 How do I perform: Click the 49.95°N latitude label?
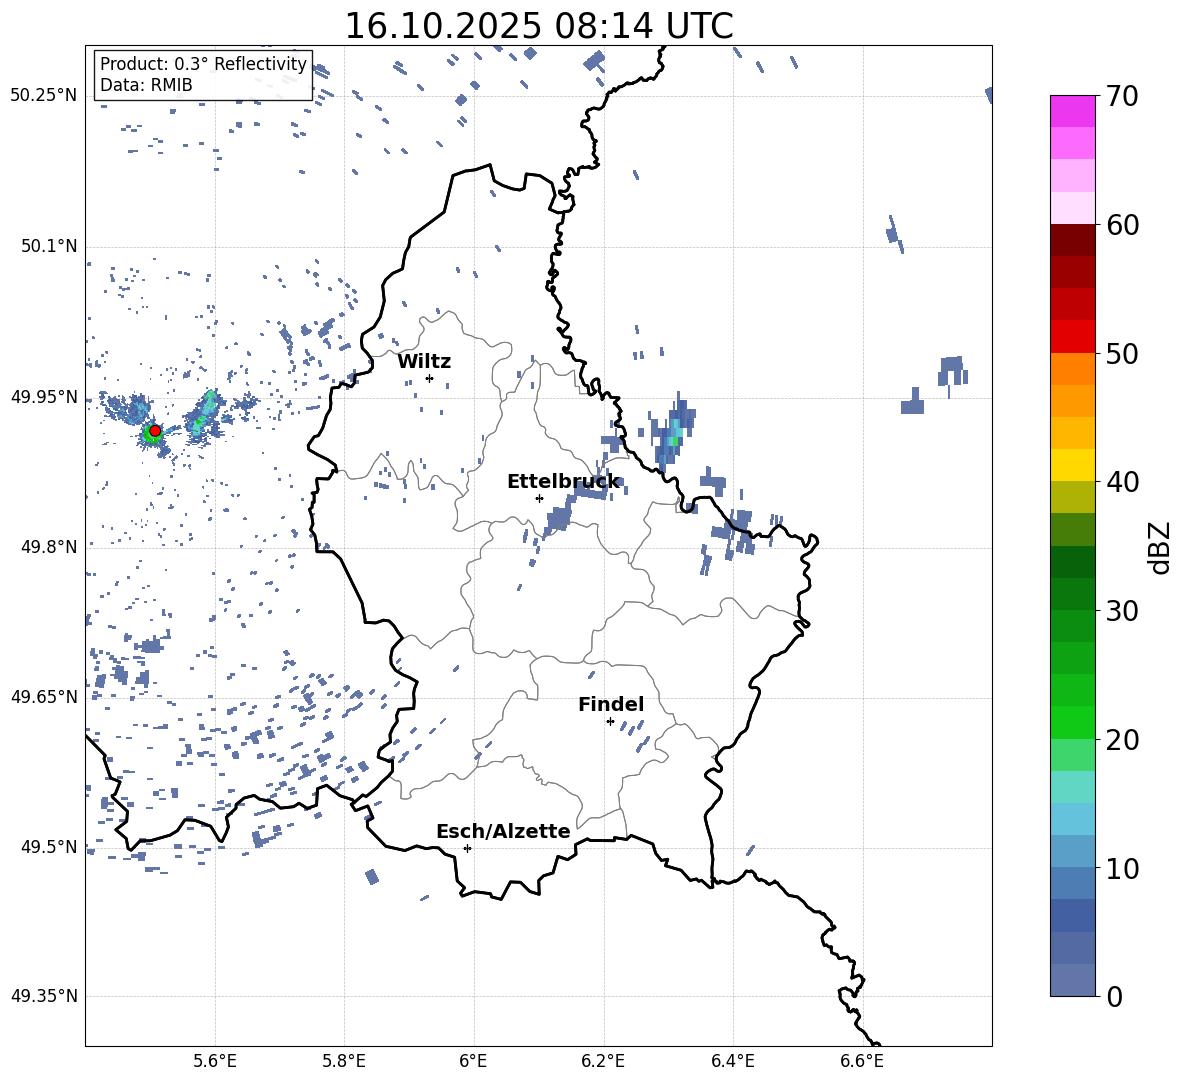(x=44, y=398)
